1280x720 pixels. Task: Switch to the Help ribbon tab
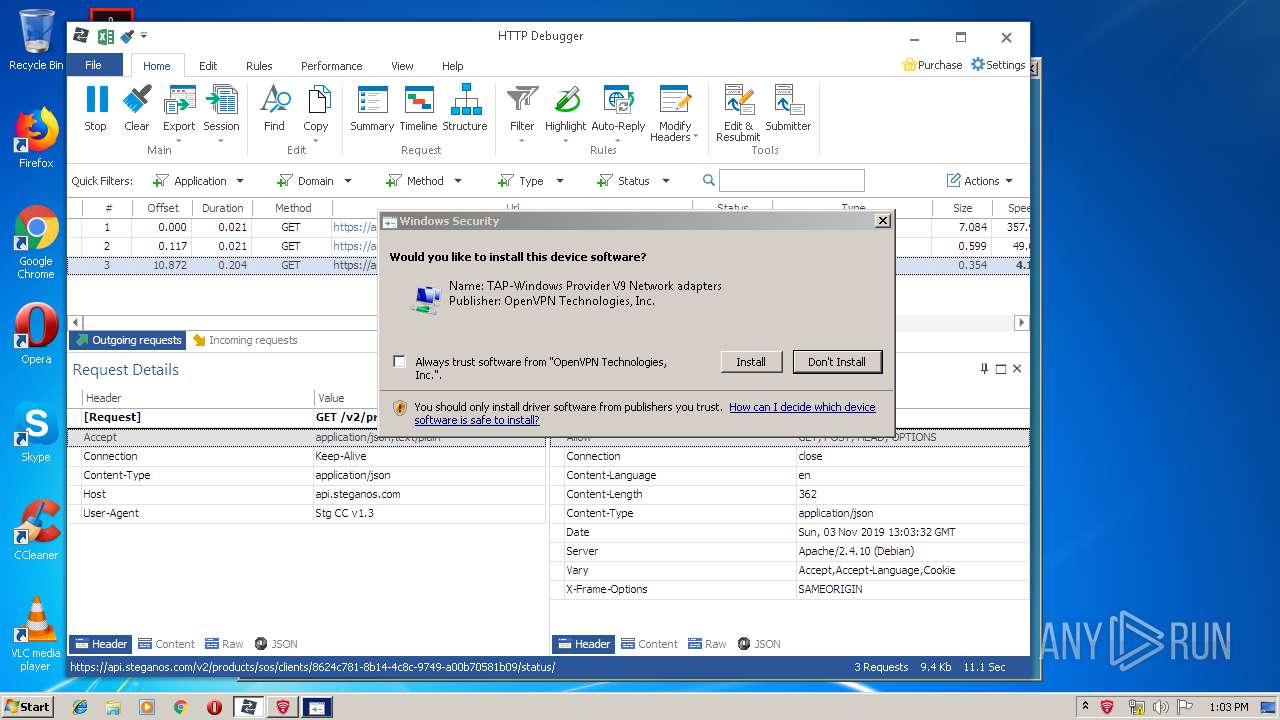(453, 66)
